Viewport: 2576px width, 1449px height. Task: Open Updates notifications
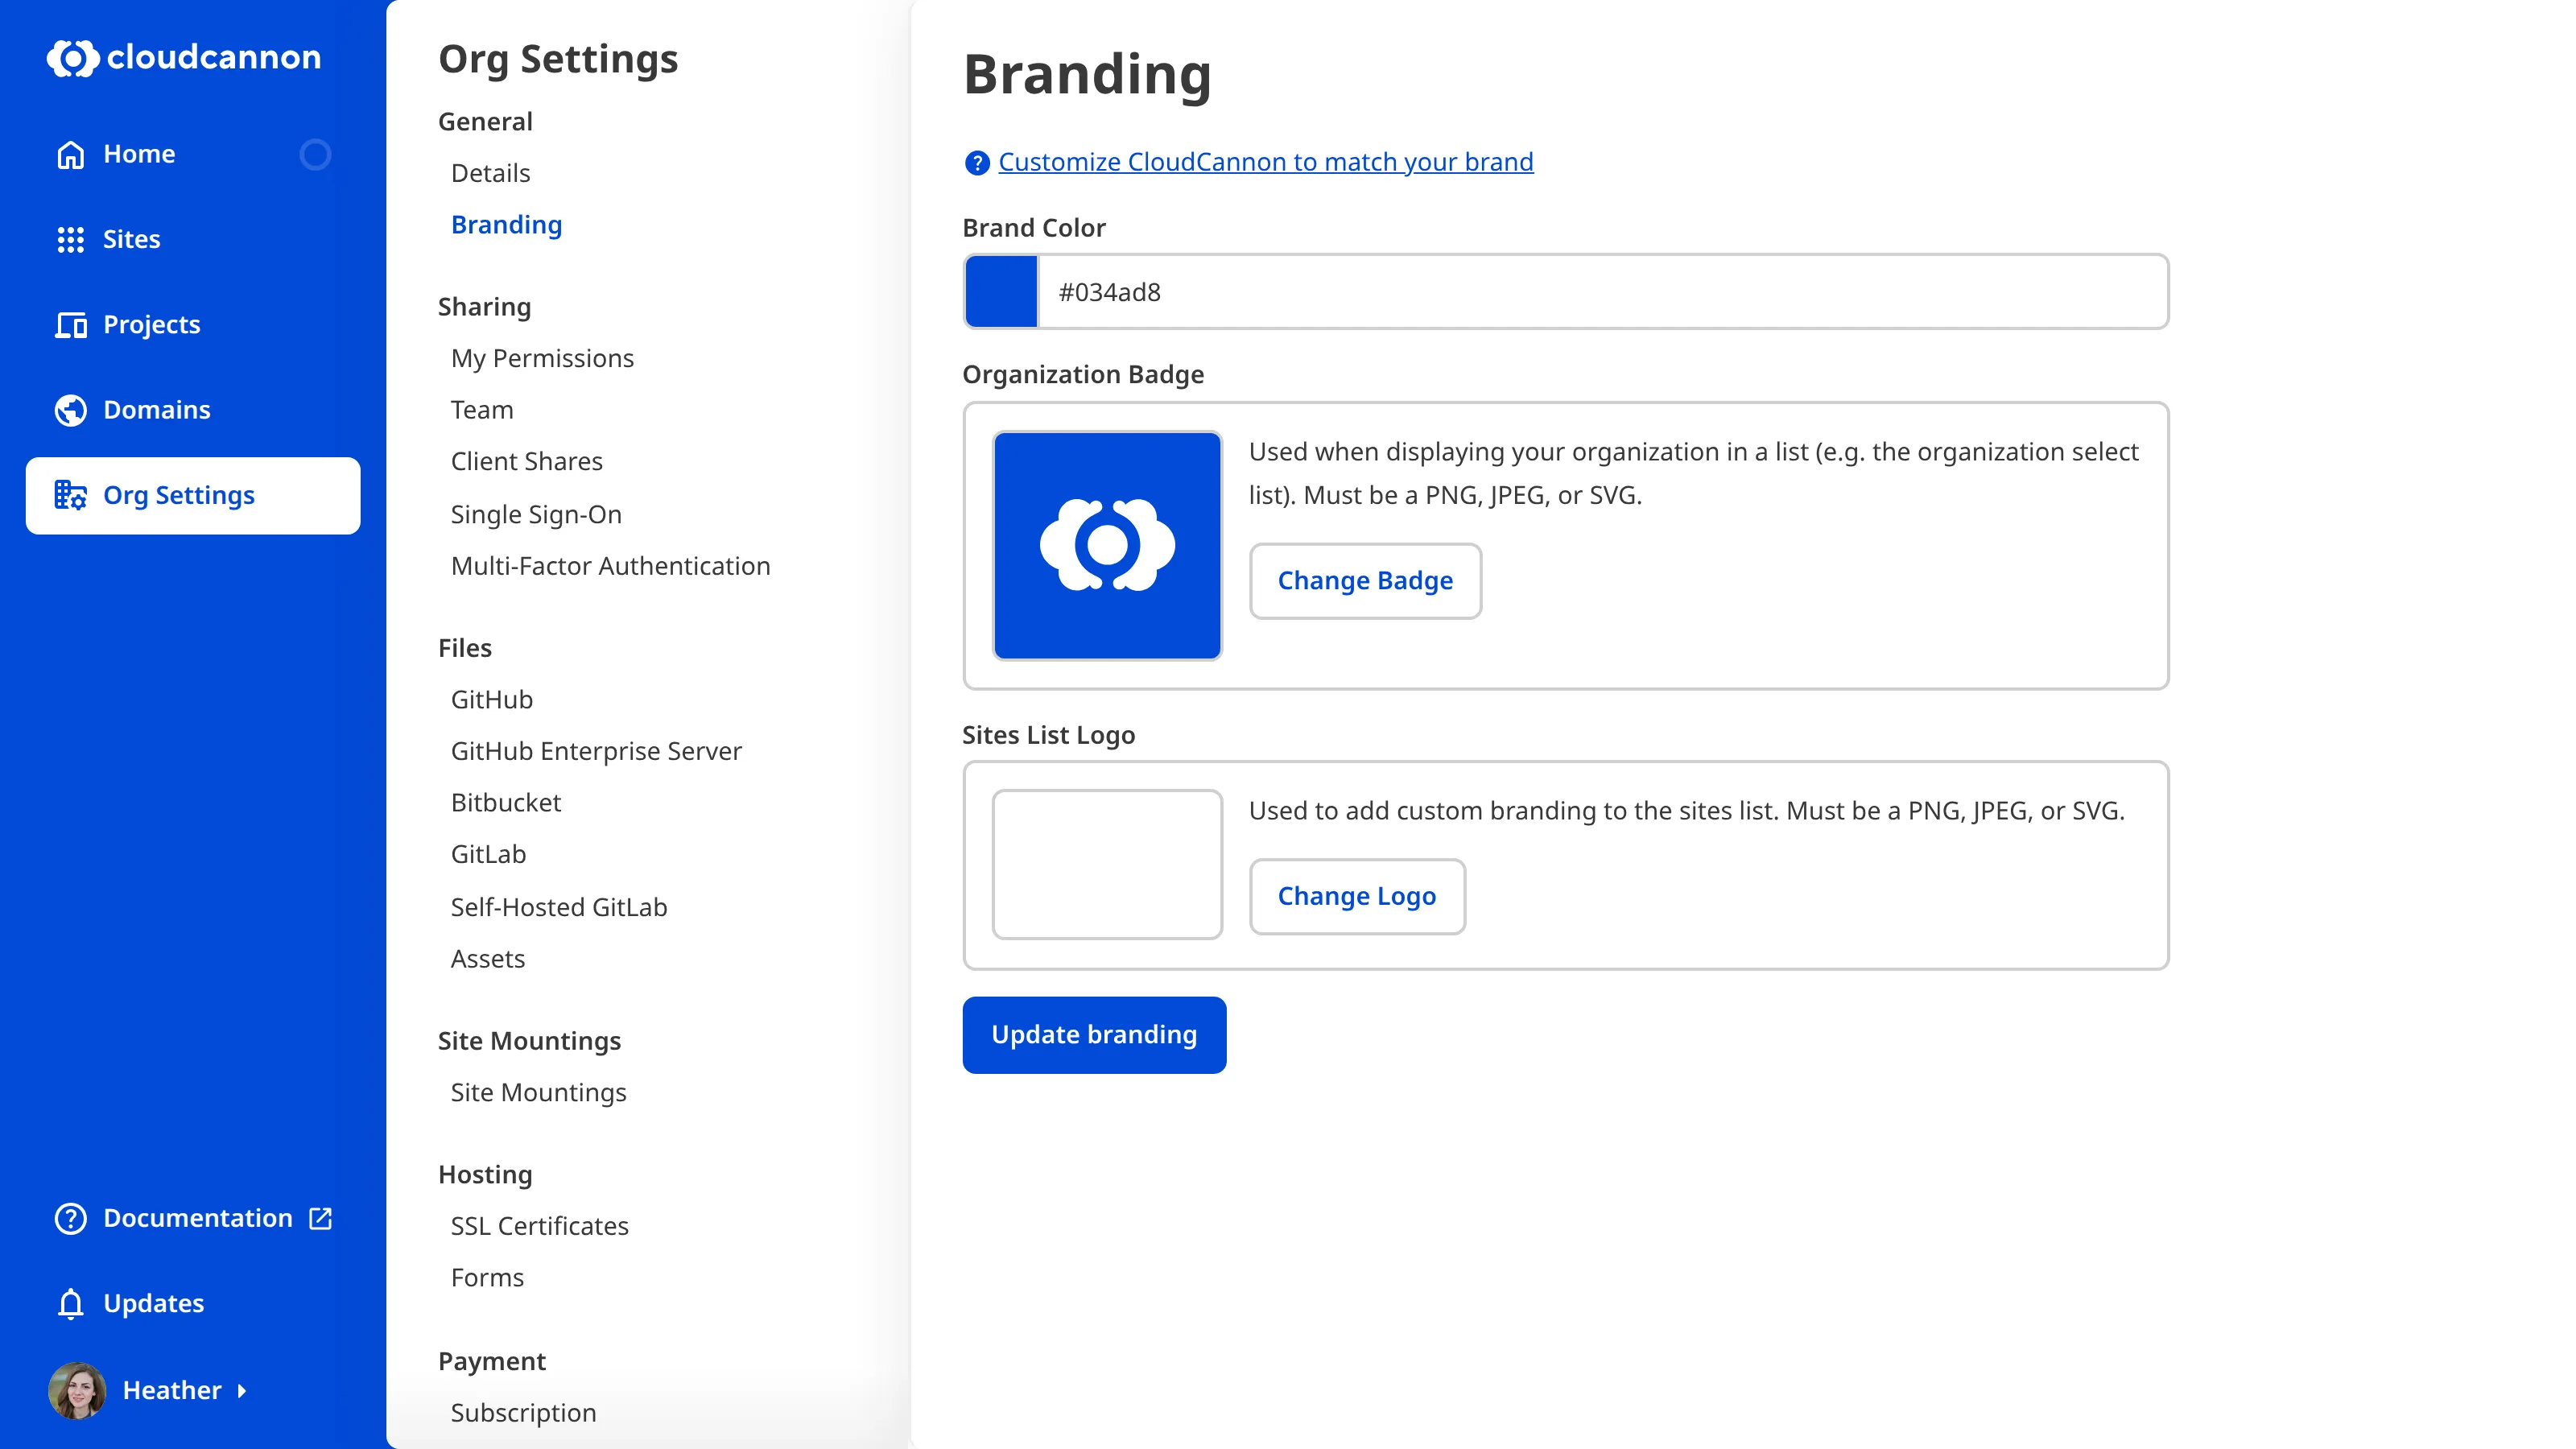[x=193, y=1303]
